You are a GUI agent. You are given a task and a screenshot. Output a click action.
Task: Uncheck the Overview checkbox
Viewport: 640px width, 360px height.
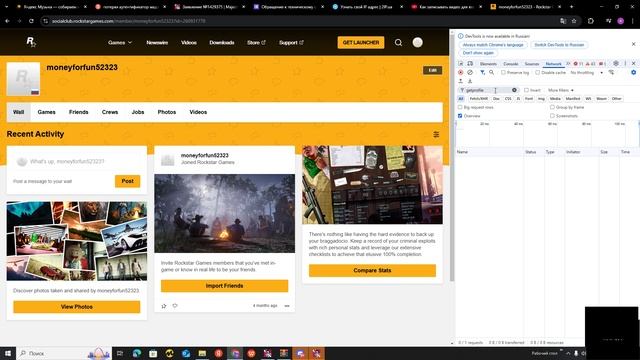[460, 116]
